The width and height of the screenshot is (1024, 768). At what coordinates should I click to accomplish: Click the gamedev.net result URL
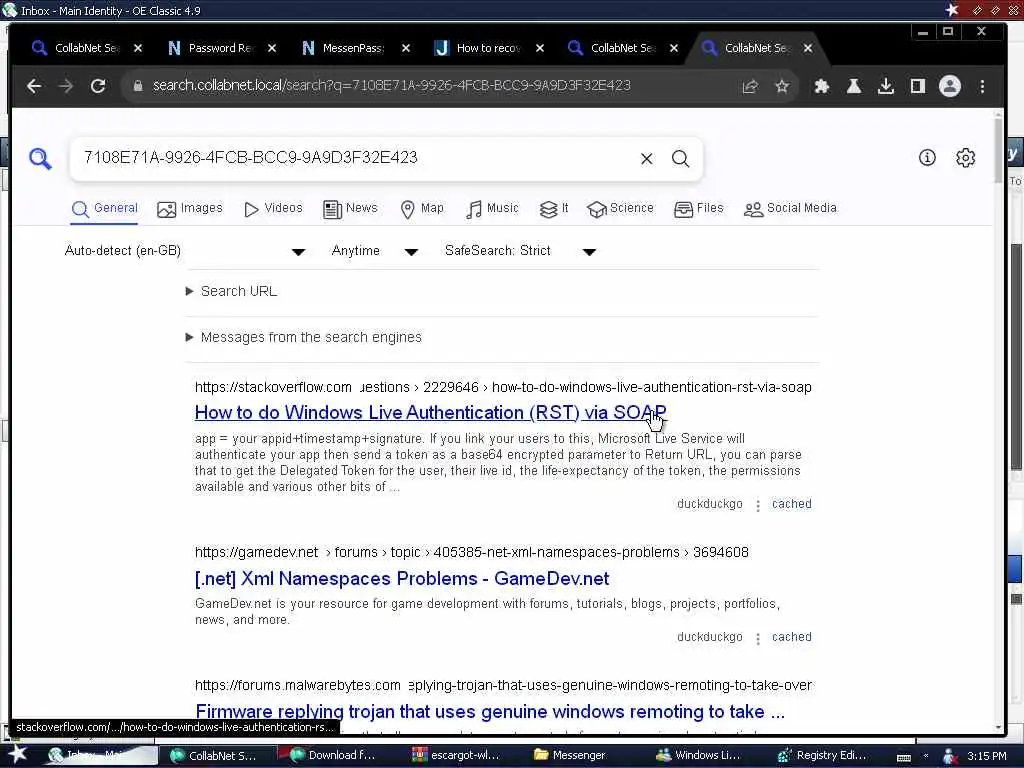click(x=472, y=552)
